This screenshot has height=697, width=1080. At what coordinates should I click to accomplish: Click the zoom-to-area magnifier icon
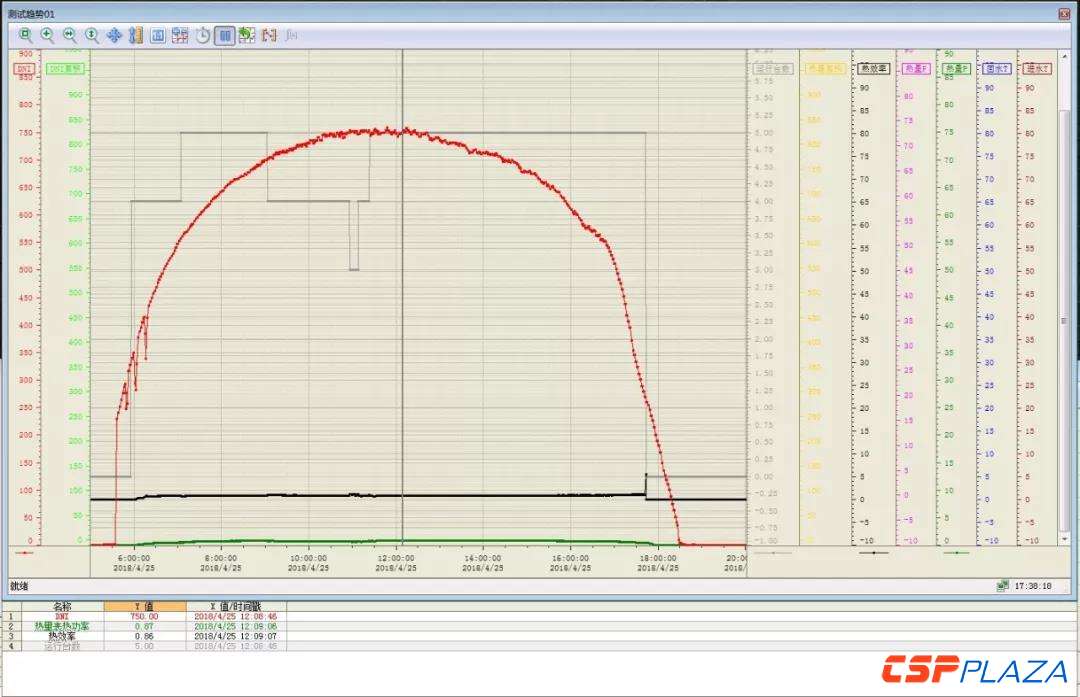click(x=26, y=35)
